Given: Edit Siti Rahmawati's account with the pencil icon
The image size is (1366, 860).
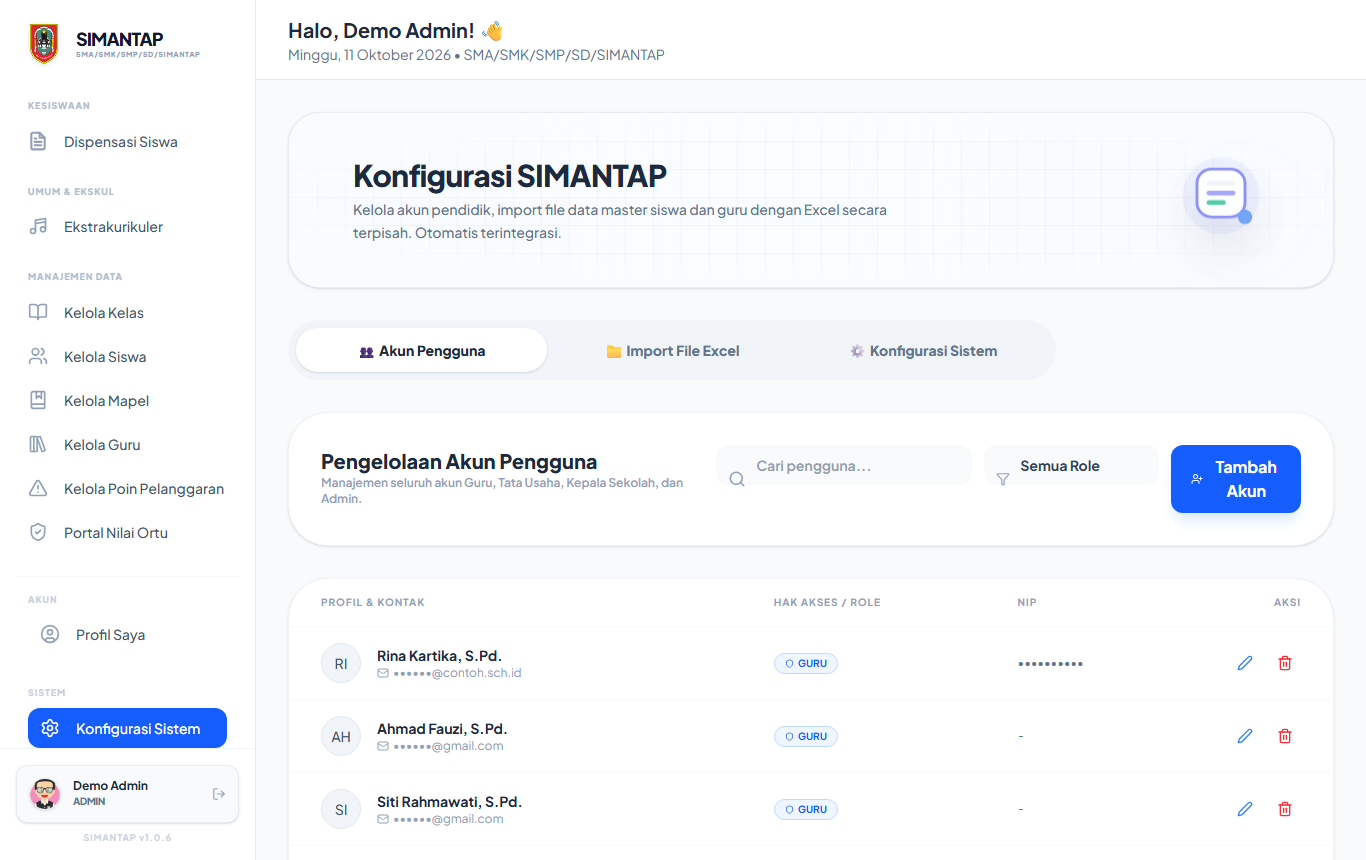Looking at the screenshot, I should click(x=1245, y=809).
